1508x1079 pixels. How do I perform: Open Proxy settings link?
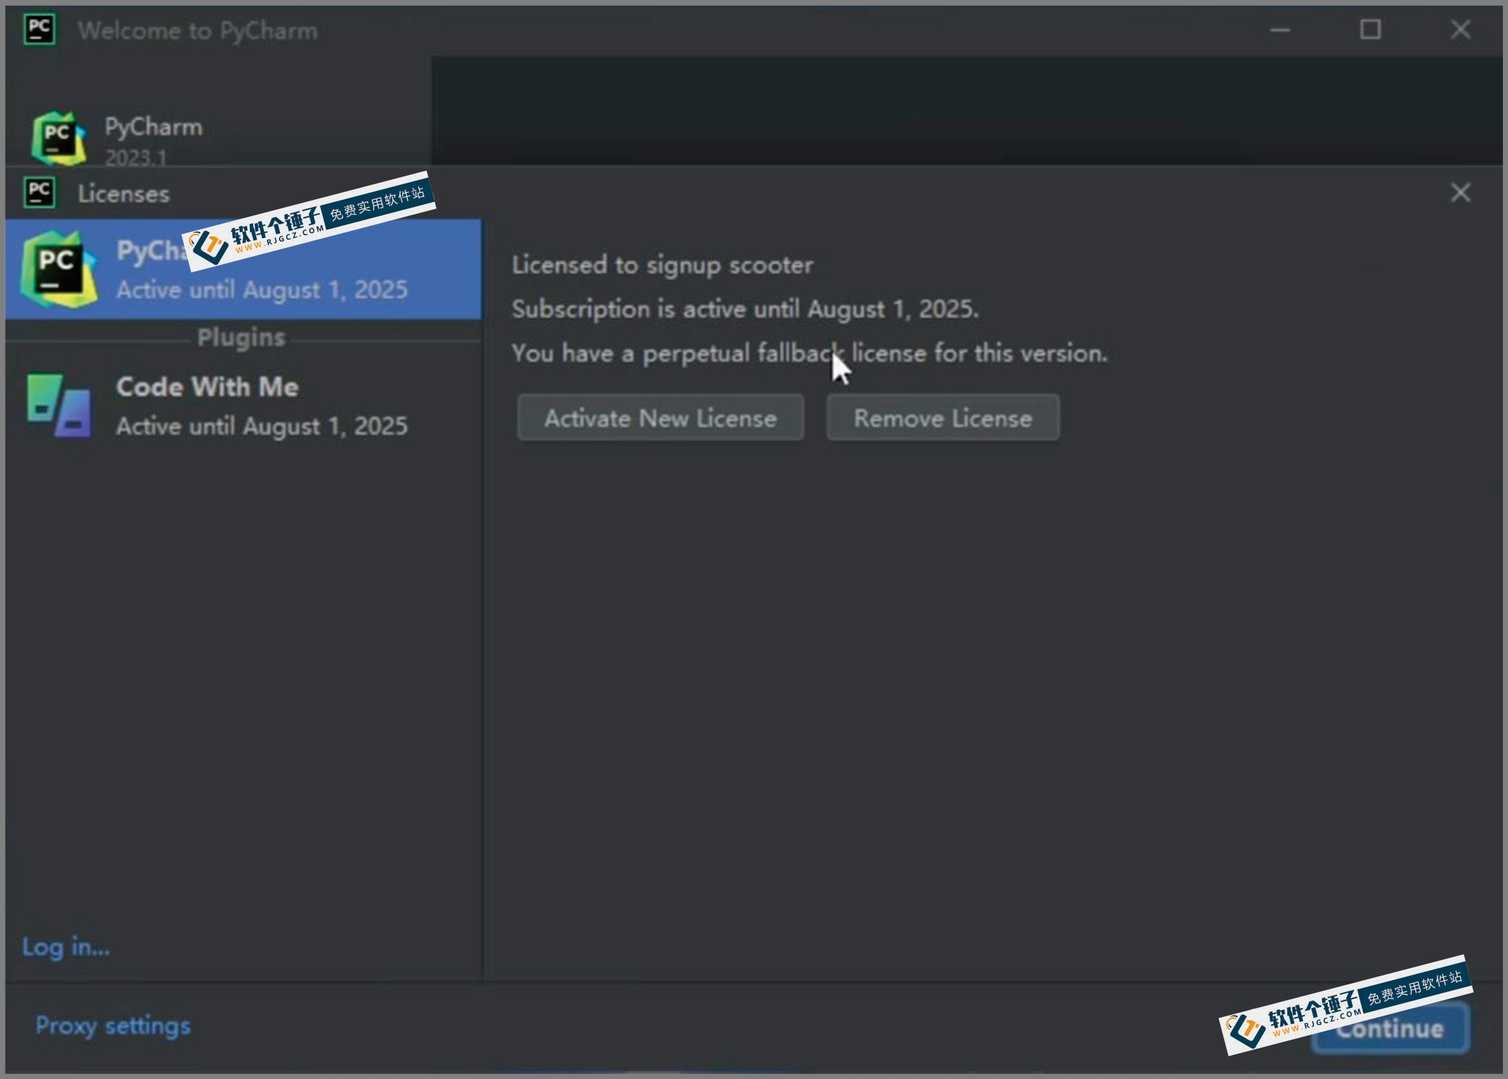pos(113,1025)
